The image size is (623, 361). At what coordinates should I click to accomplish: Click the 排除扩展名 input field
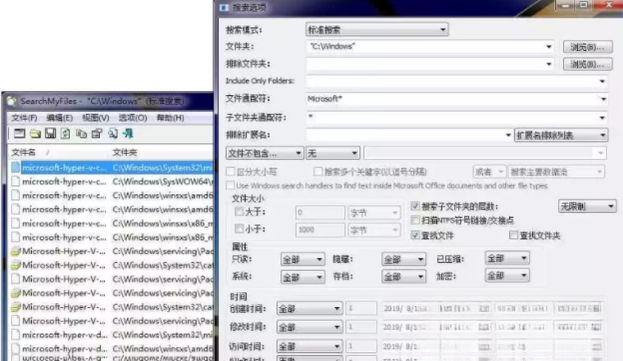coord(409,135)
